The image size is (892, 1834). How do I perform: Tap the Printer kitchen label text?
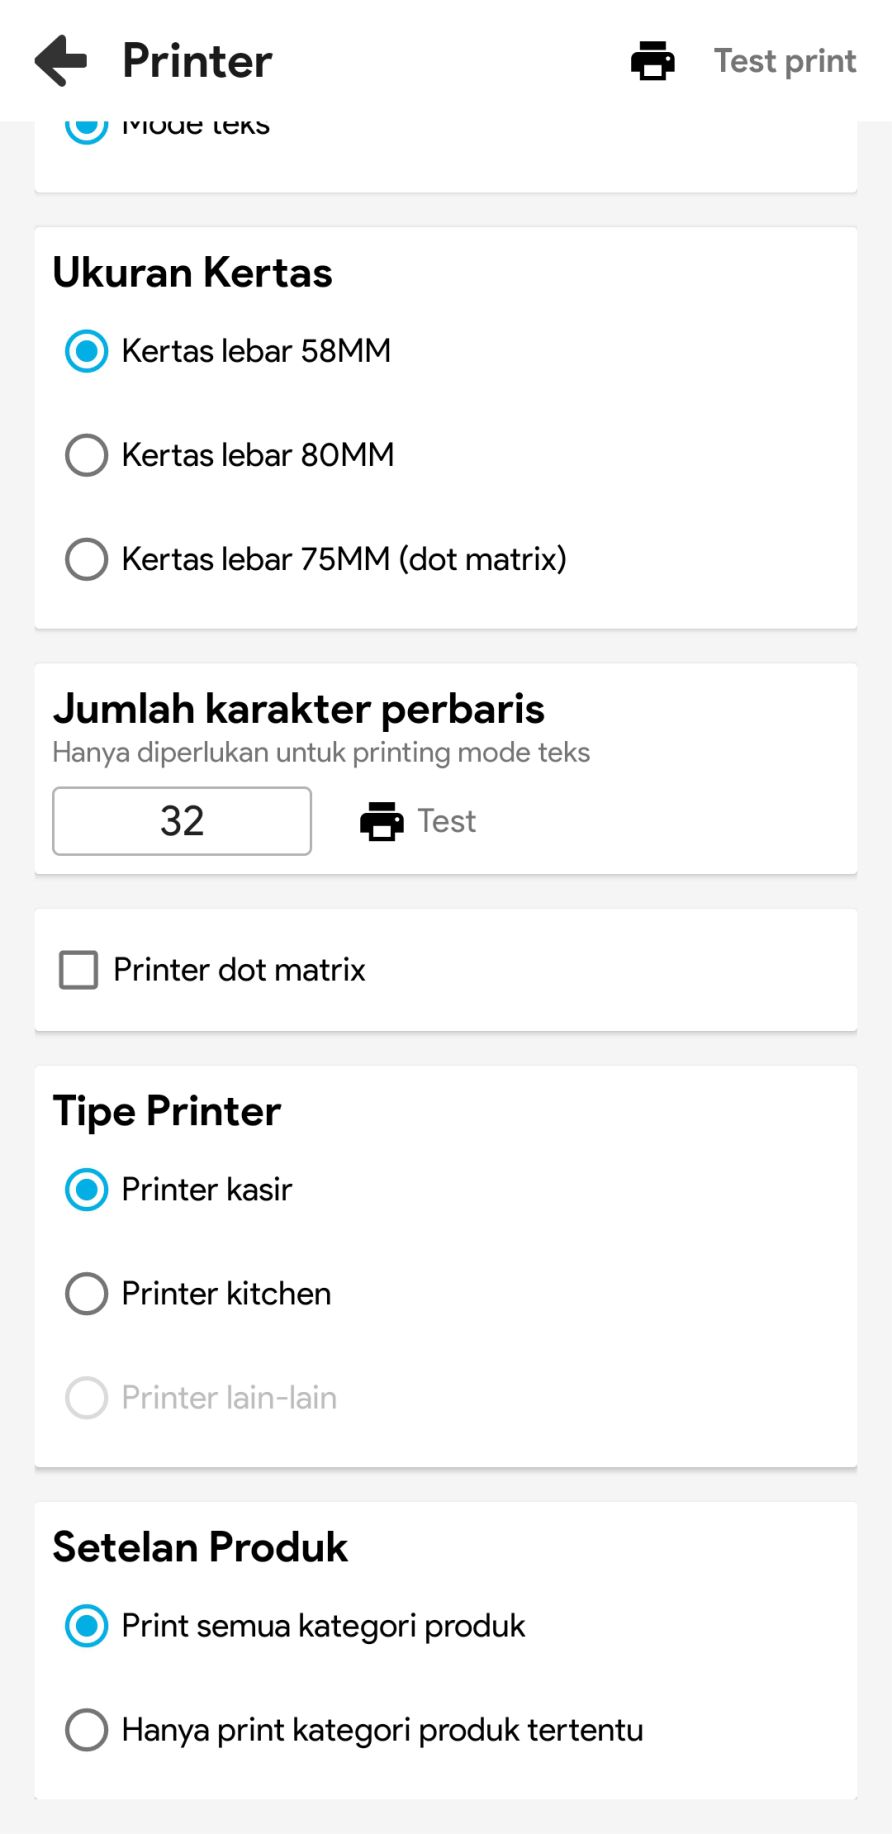pyautogui.click(x=226, y=1294)
